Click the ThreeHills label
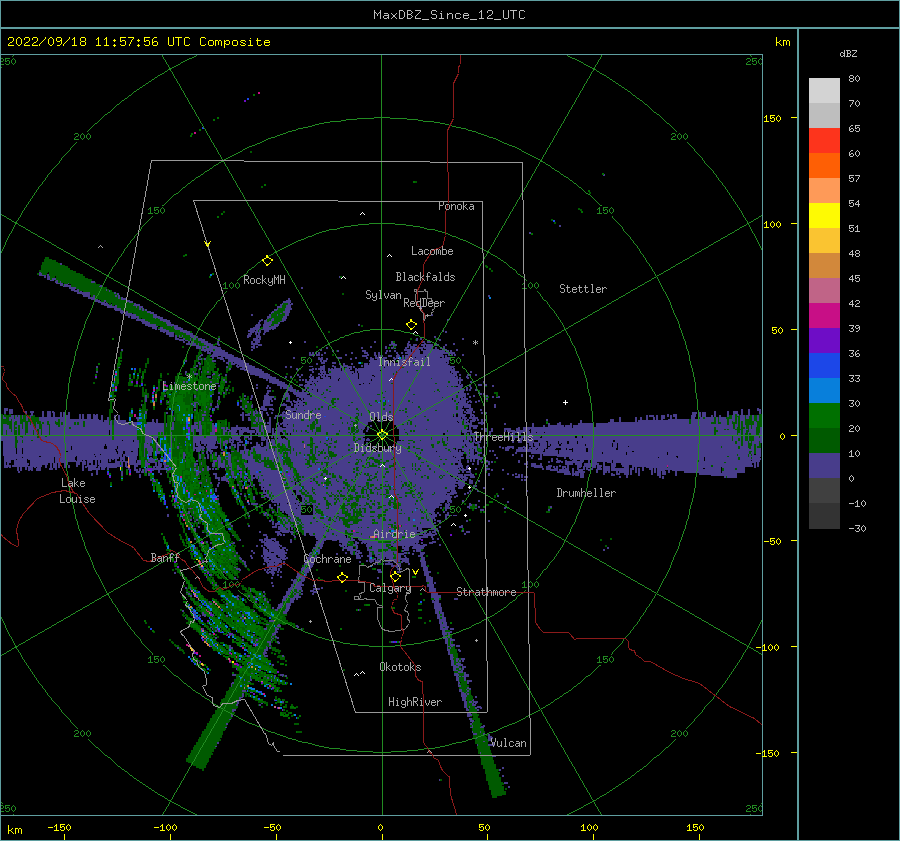 coord(503,437)
